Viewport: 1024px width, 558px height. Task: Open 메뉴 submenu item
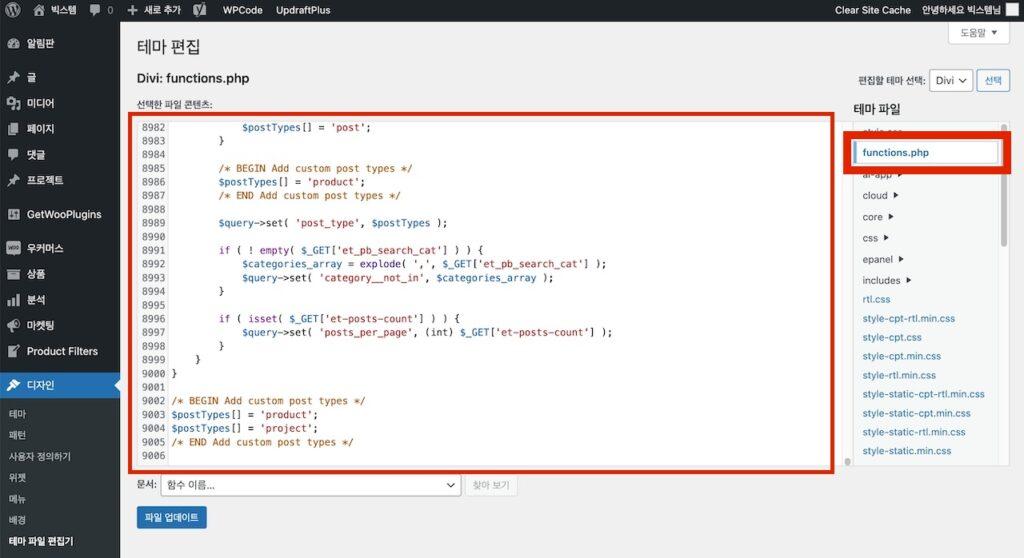17,499
